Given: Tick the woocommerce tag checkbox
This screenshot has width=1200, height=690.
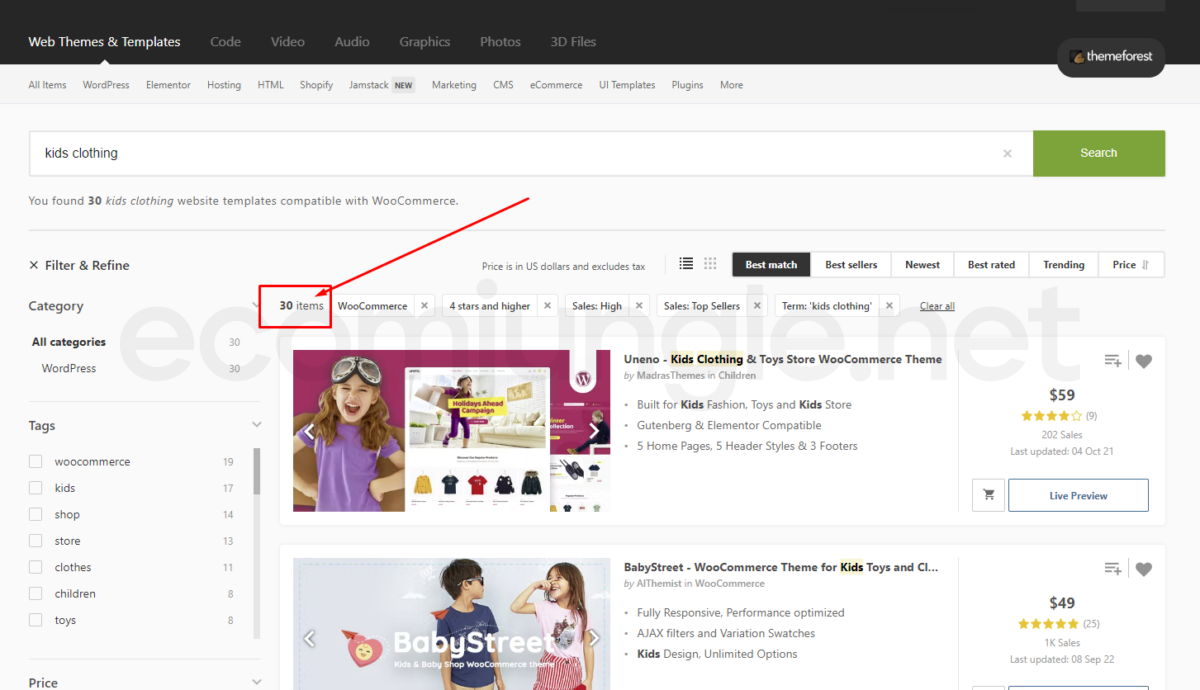Looking at the screenshot, I should click(36, 462).
